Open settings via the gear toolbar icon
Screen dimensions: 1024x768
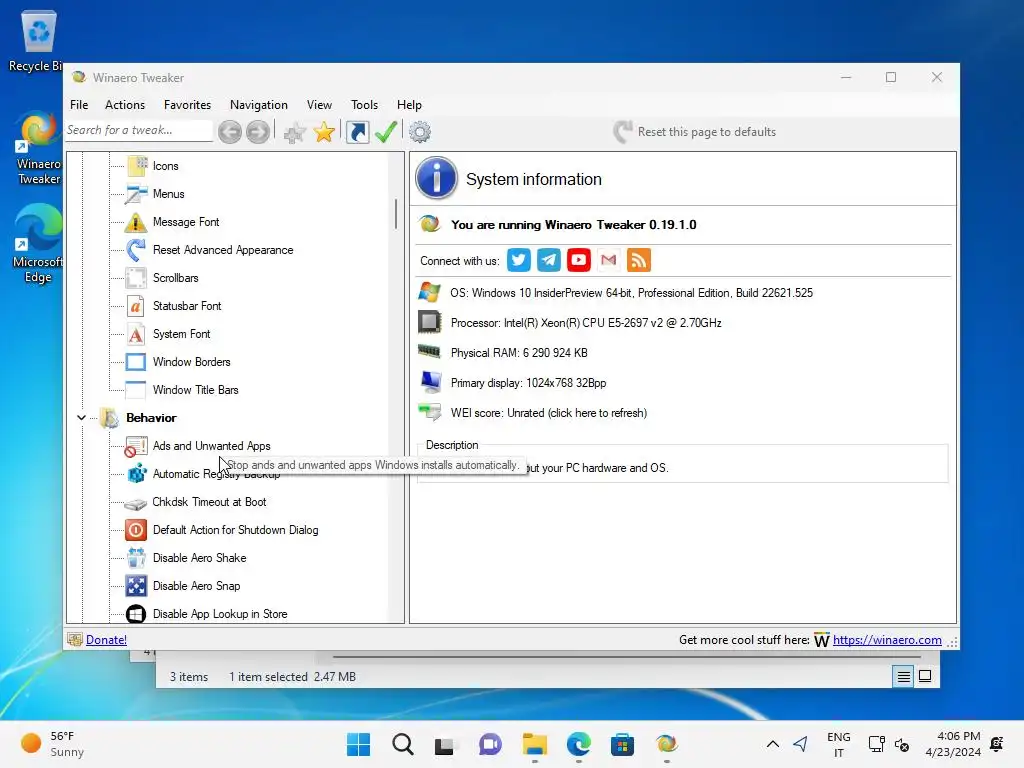(420, 132)
